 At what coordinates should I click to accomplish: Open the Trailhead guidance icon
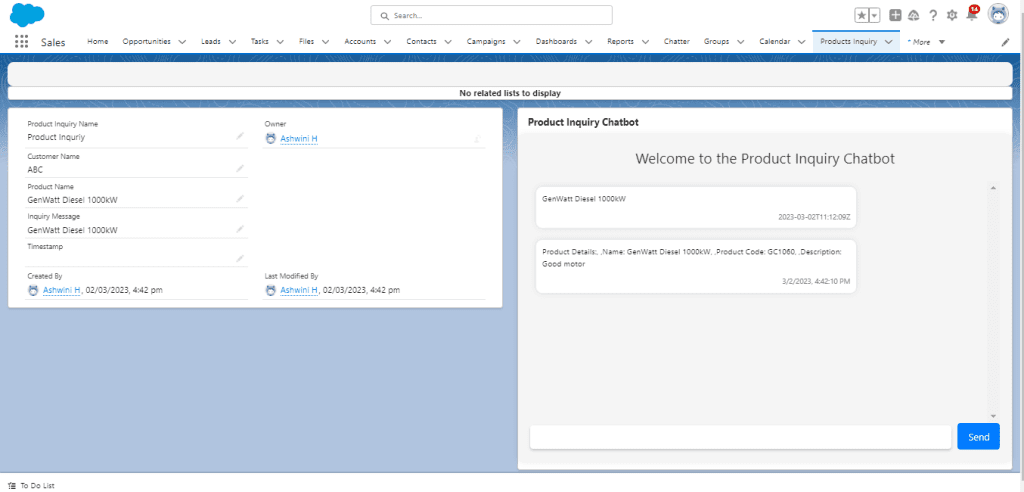(x=914, y=15)
